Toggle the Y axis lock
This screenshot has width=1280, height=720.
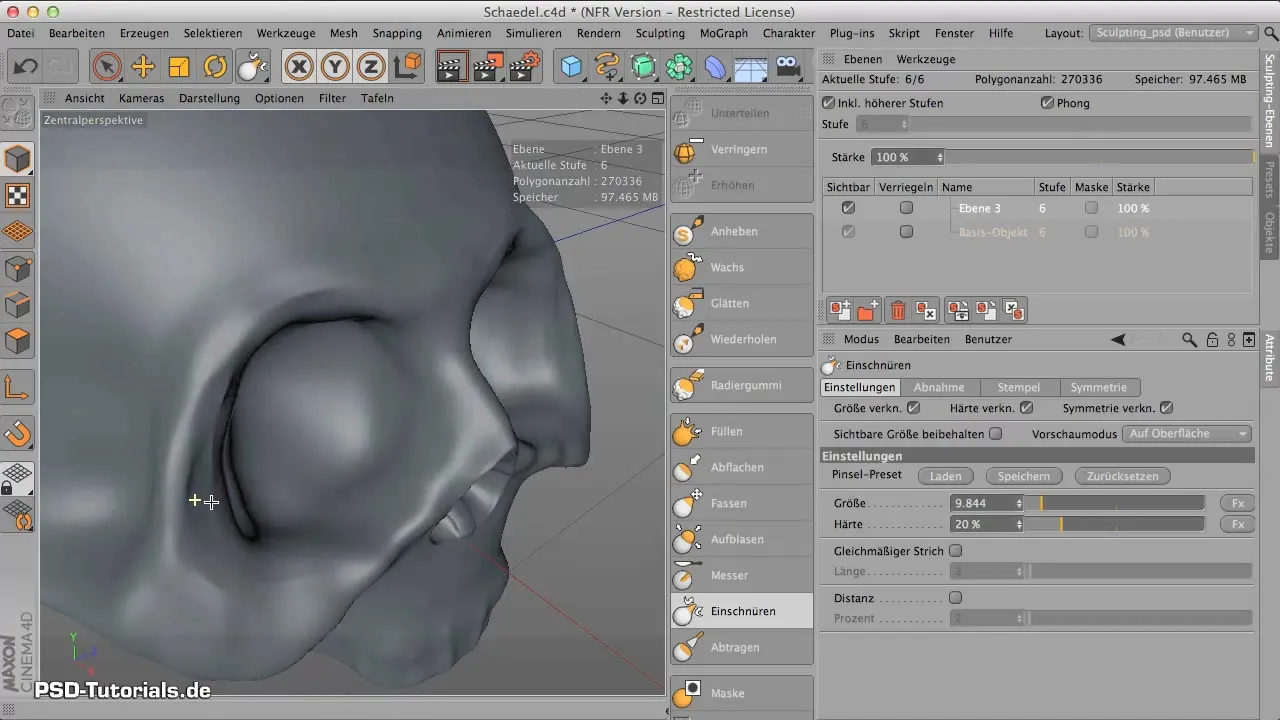click(336, 67)
